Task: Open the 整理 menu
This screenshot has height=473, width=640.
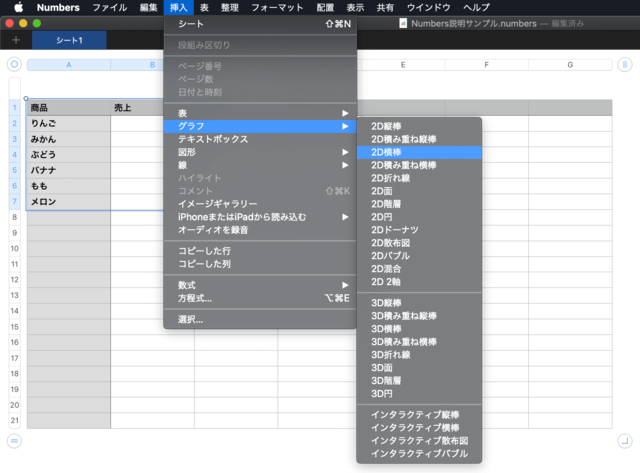Action: tap(230, 7)
